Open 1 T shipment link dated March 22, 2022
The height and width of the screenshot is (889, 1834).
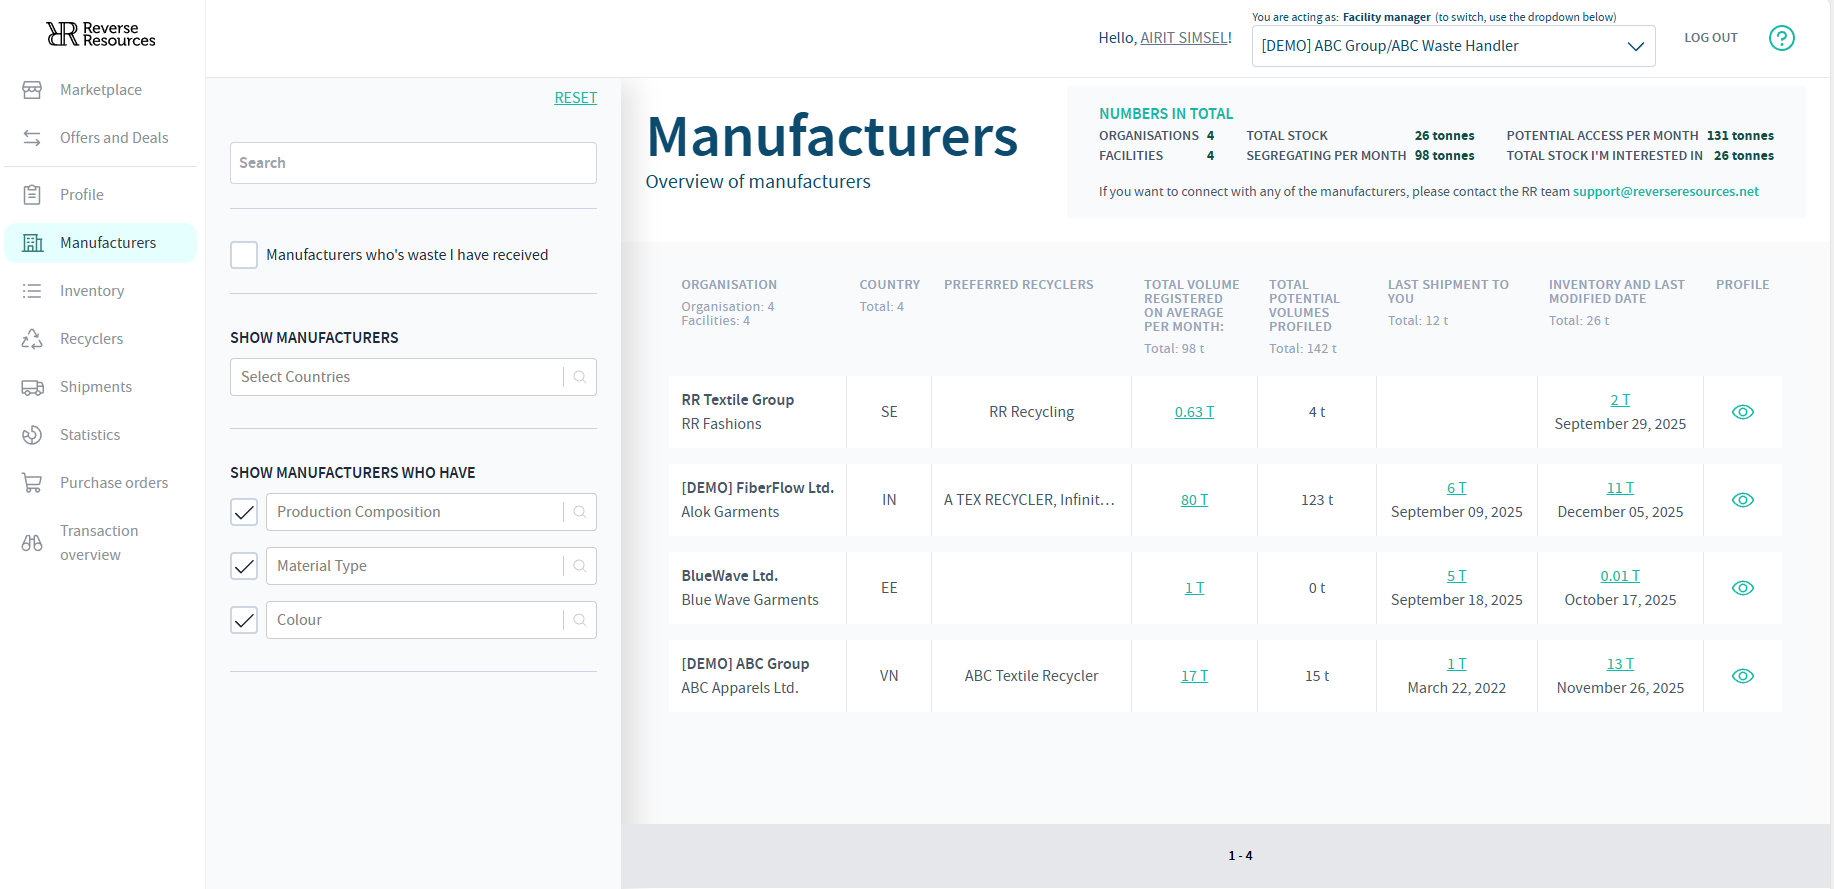(x=1456, y=664)
